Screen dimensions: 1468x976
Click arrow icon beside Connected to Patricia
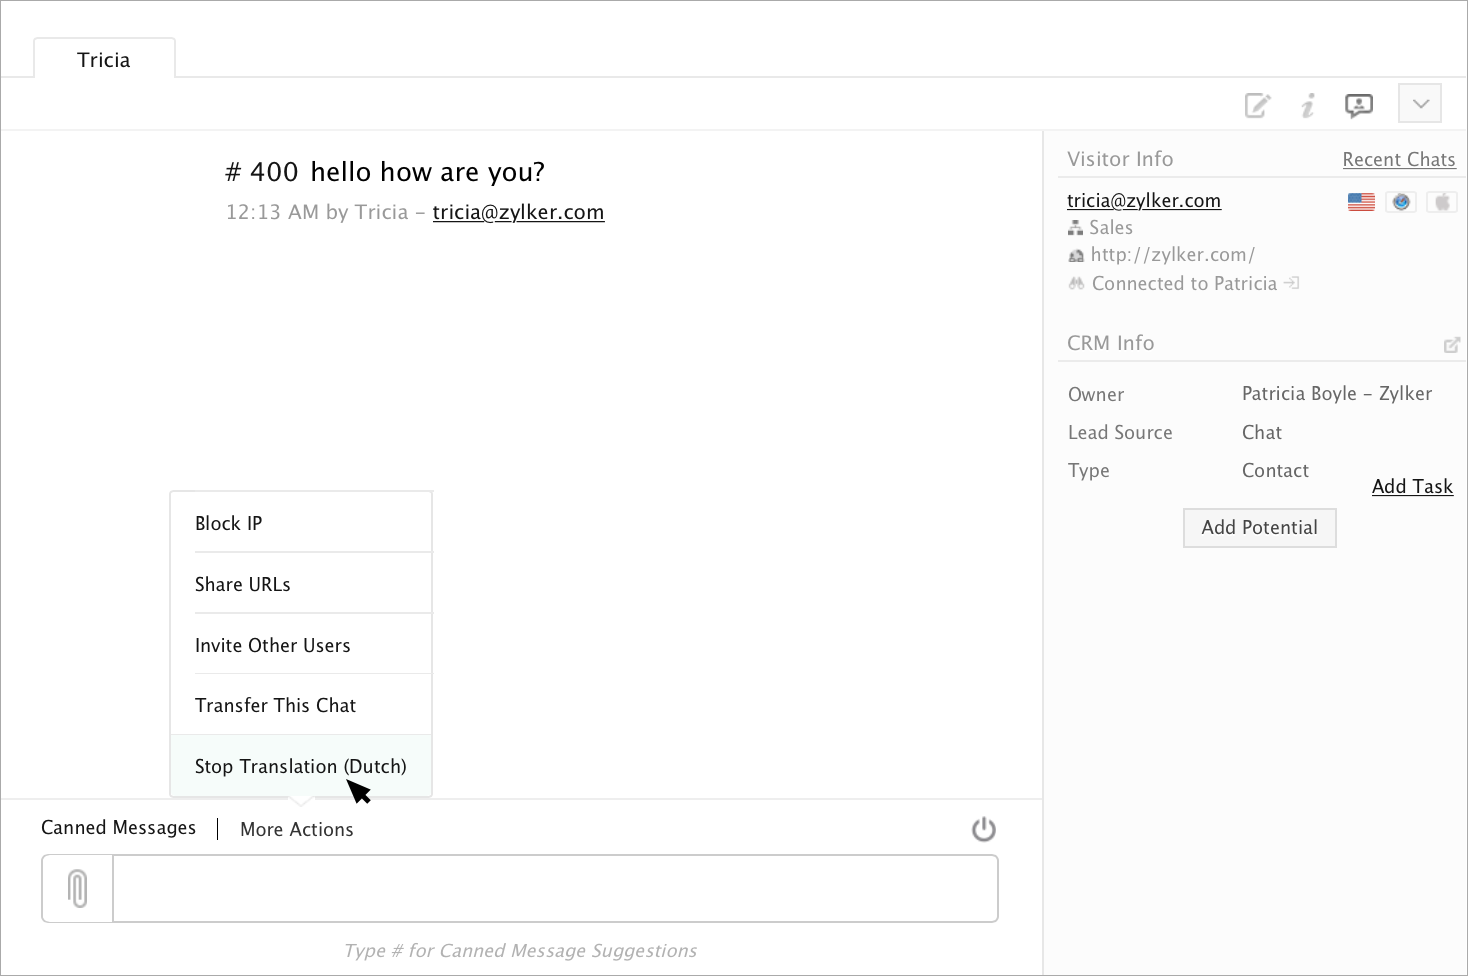click(x=1292, y=283)
